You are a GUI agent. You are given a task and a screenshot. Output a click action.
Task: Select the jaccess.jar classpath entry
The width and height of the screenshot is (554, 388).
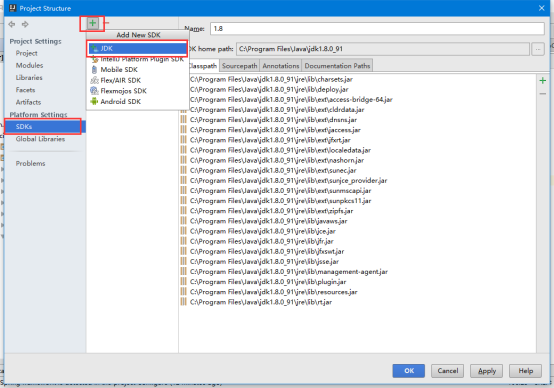point(275,130)
